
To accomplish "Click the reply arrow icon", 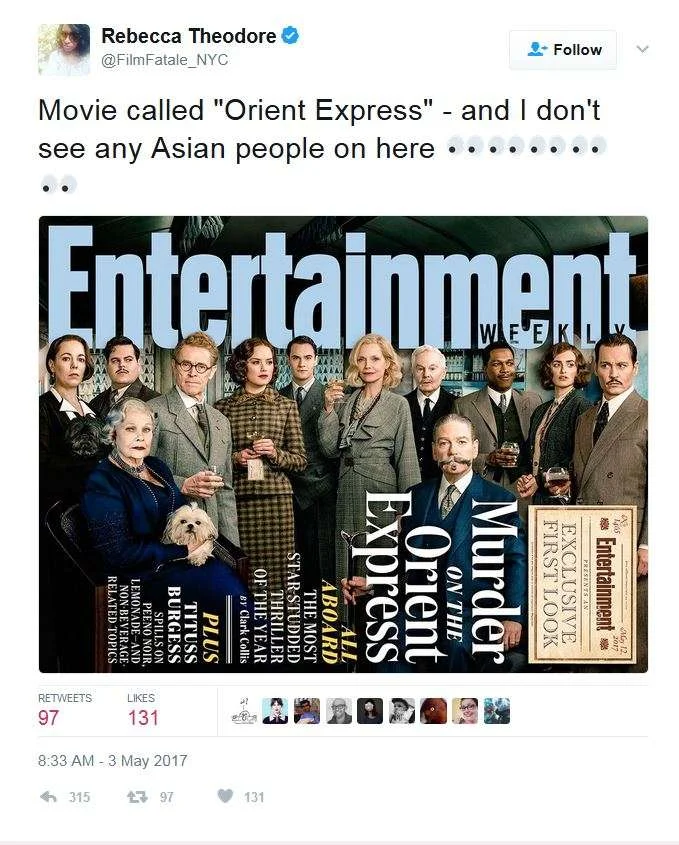I will click(x=48, y=796).
